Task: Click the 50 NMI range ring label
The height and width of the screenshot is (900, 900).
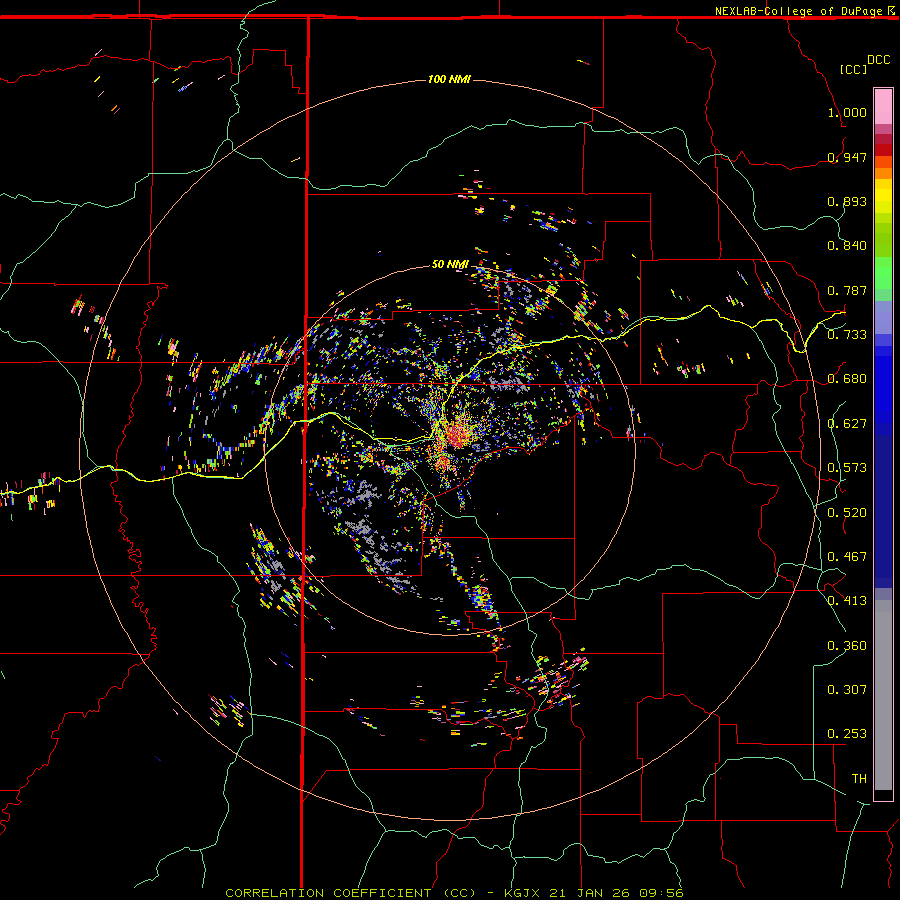Action: click(450, 264)
